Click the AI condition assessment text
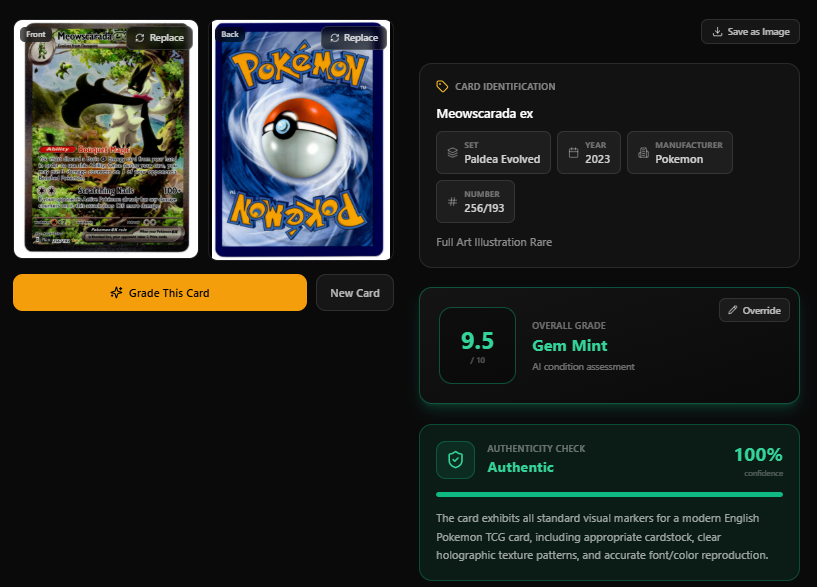 click(x=583, y=367)
